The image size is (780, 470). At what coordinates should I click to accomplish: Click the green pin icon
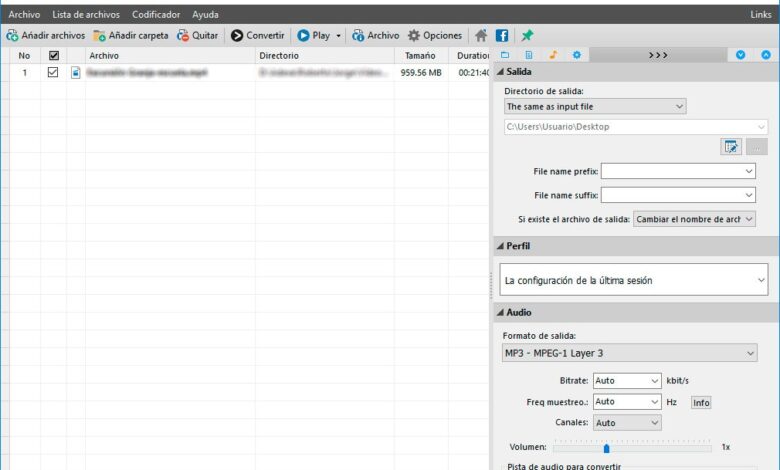coord(527,35)
